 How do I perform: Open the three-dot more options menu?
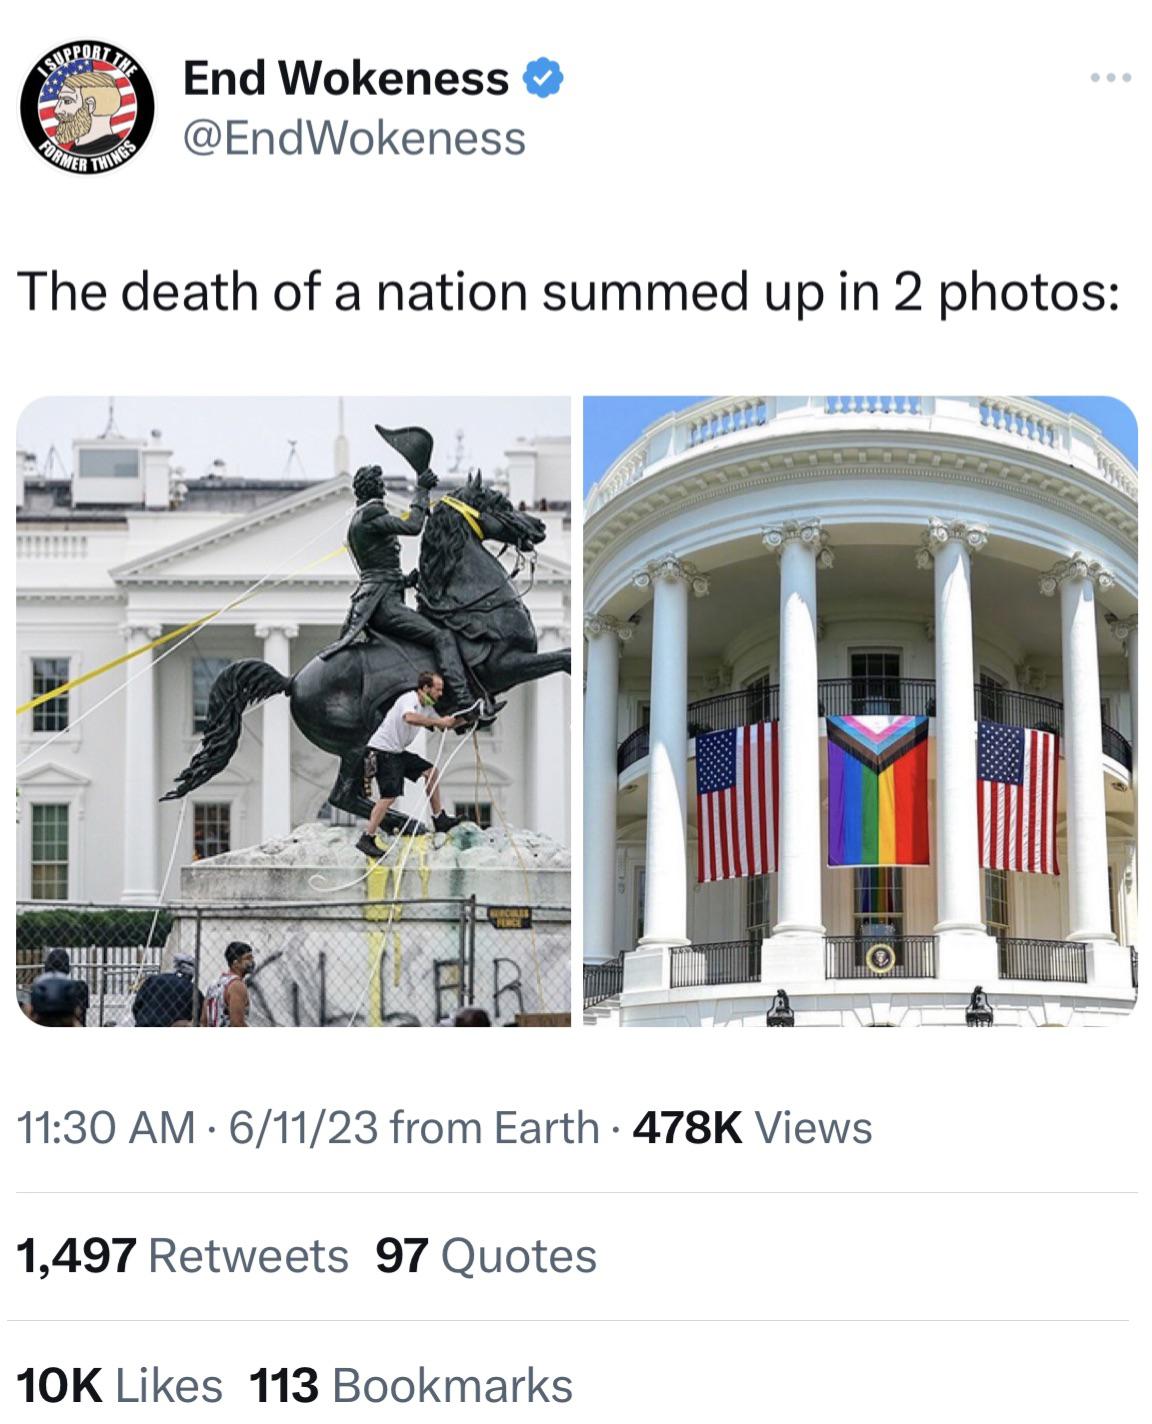coord(1112,77)
